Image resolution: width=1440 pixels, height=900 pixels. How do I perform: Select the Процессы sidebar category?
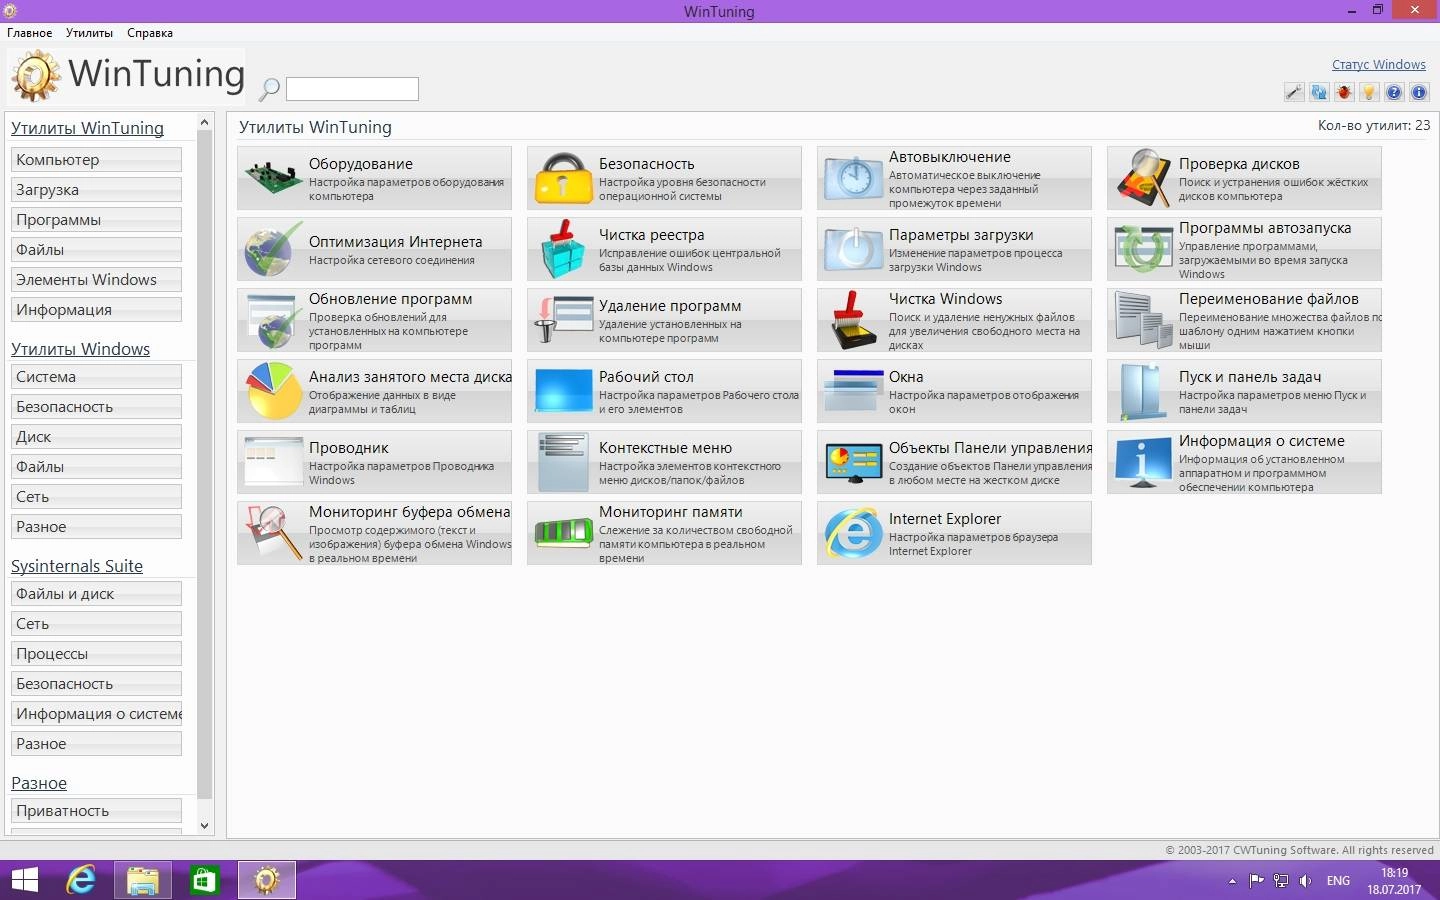click(96, 654)
